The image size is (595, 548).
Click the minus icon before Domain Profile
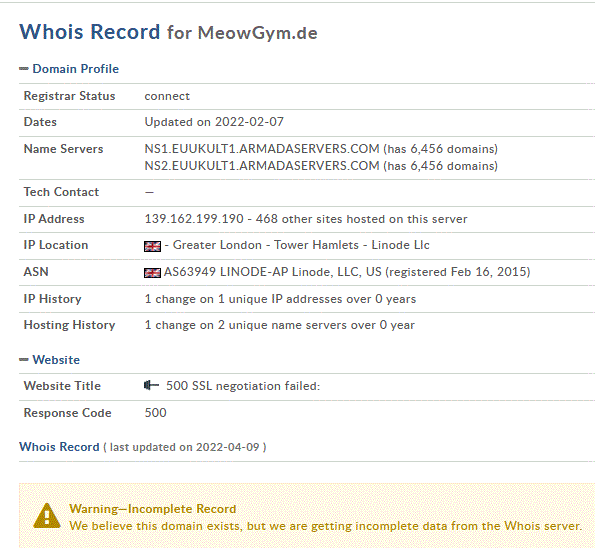(24, 69)
